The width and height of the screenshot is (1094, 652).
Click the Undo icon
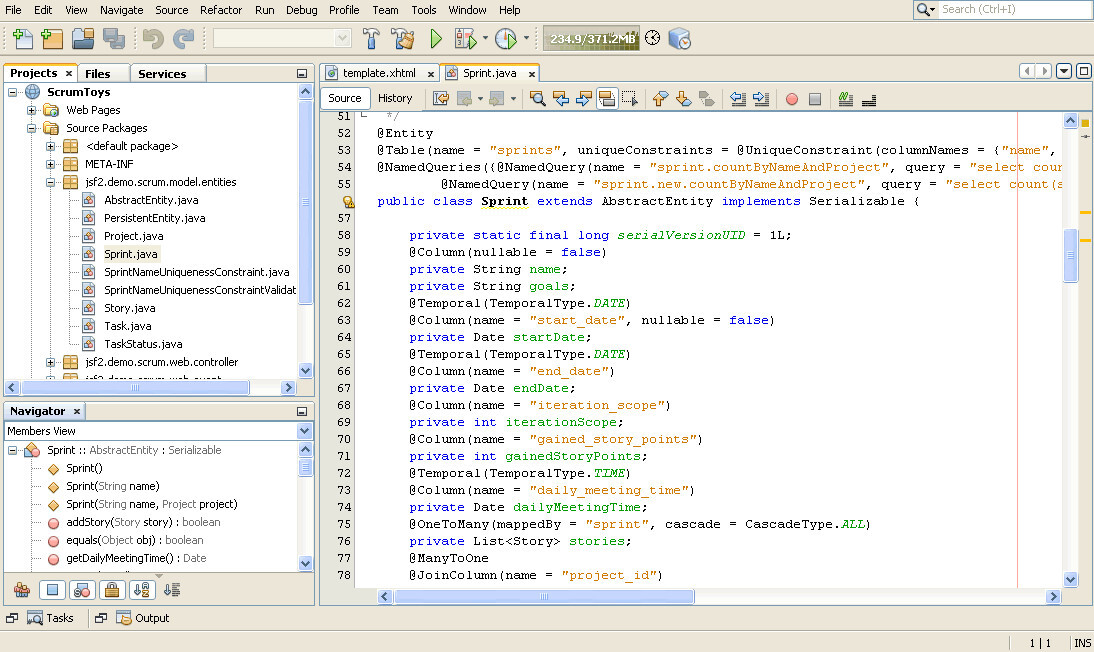154,40
